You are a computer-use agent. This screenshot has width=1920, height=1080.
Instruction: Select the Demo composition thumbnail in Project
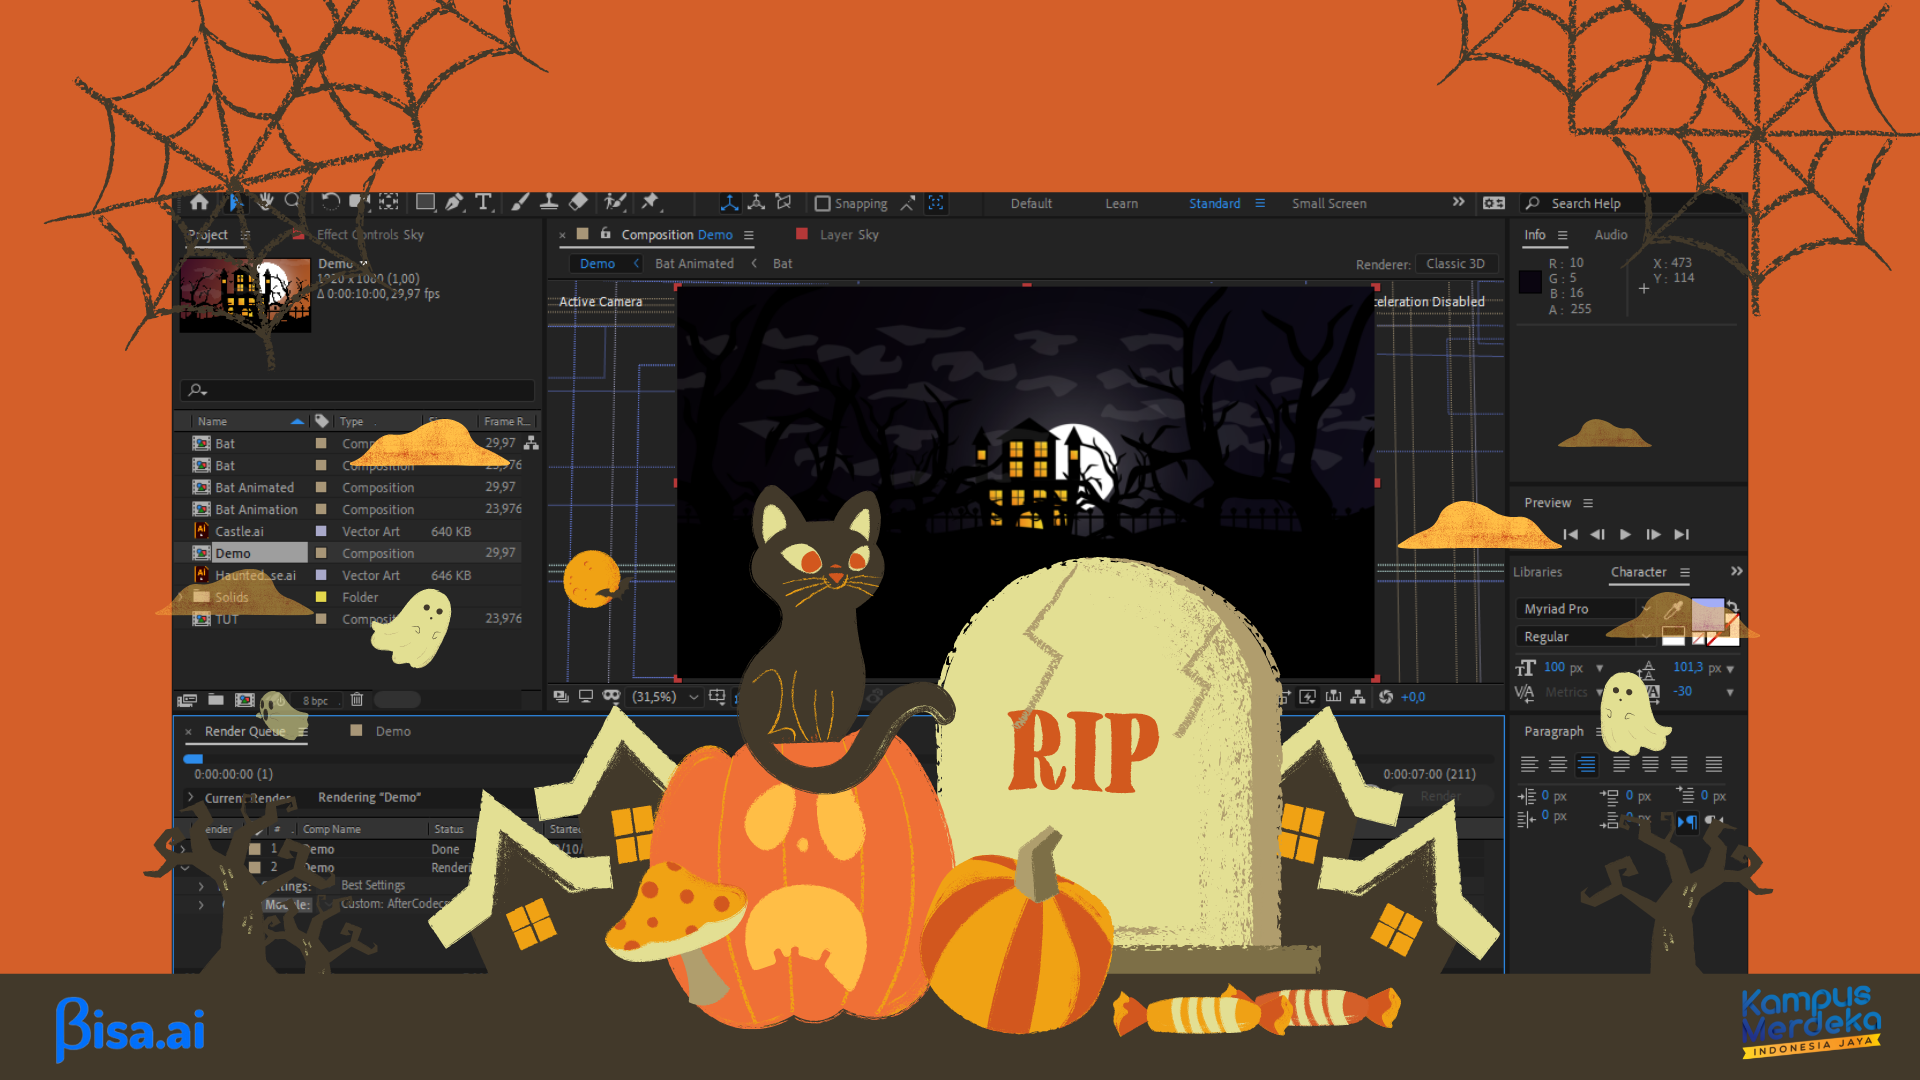click(245, 295)
